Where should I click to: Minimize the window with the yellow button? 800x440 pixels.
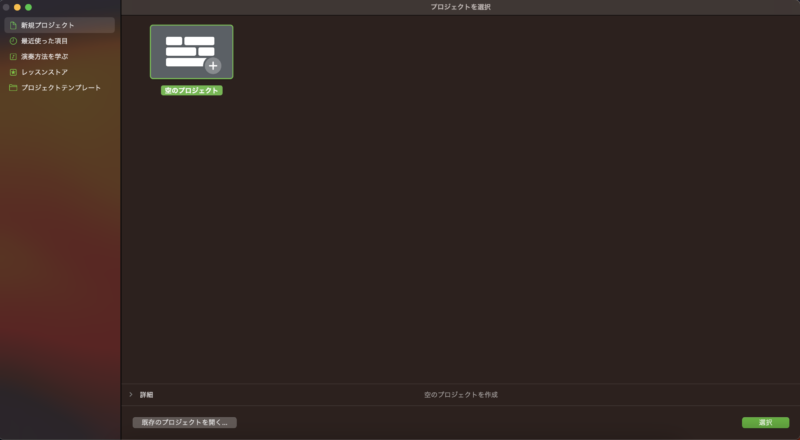pos(17,7)
